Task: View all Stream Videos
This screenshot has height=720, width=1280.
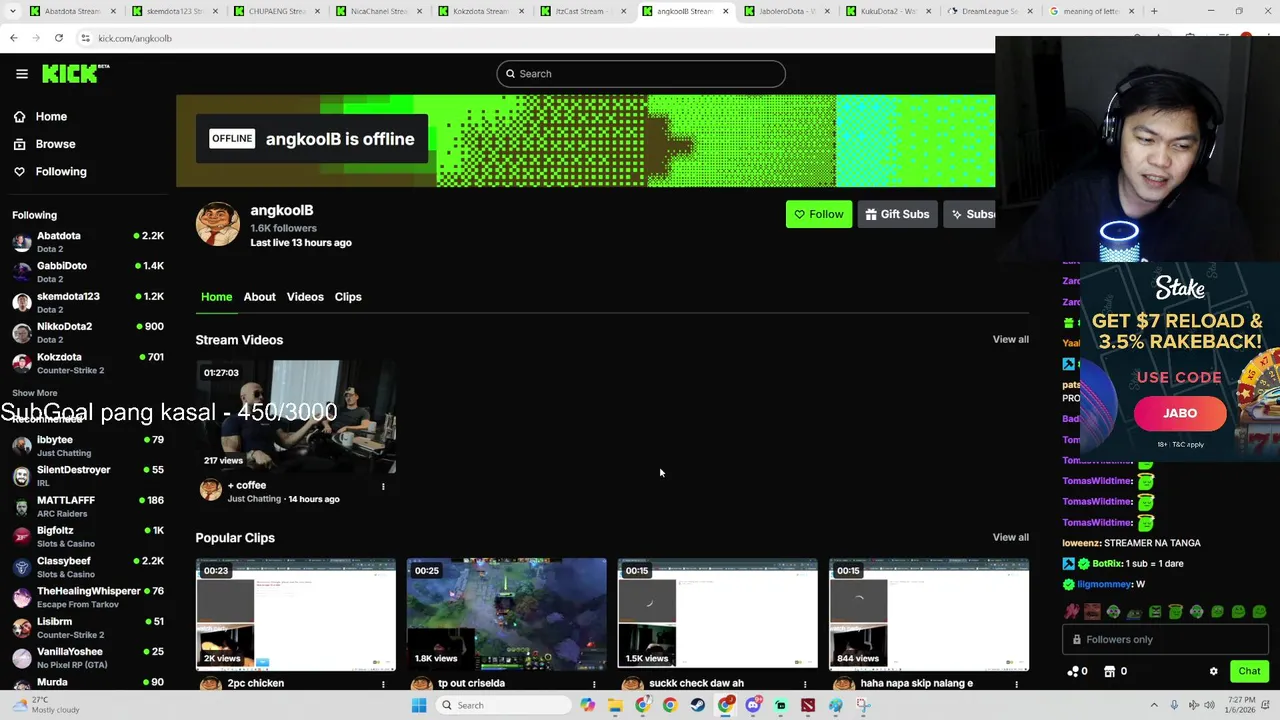Action: click(x=1010, y=340)
